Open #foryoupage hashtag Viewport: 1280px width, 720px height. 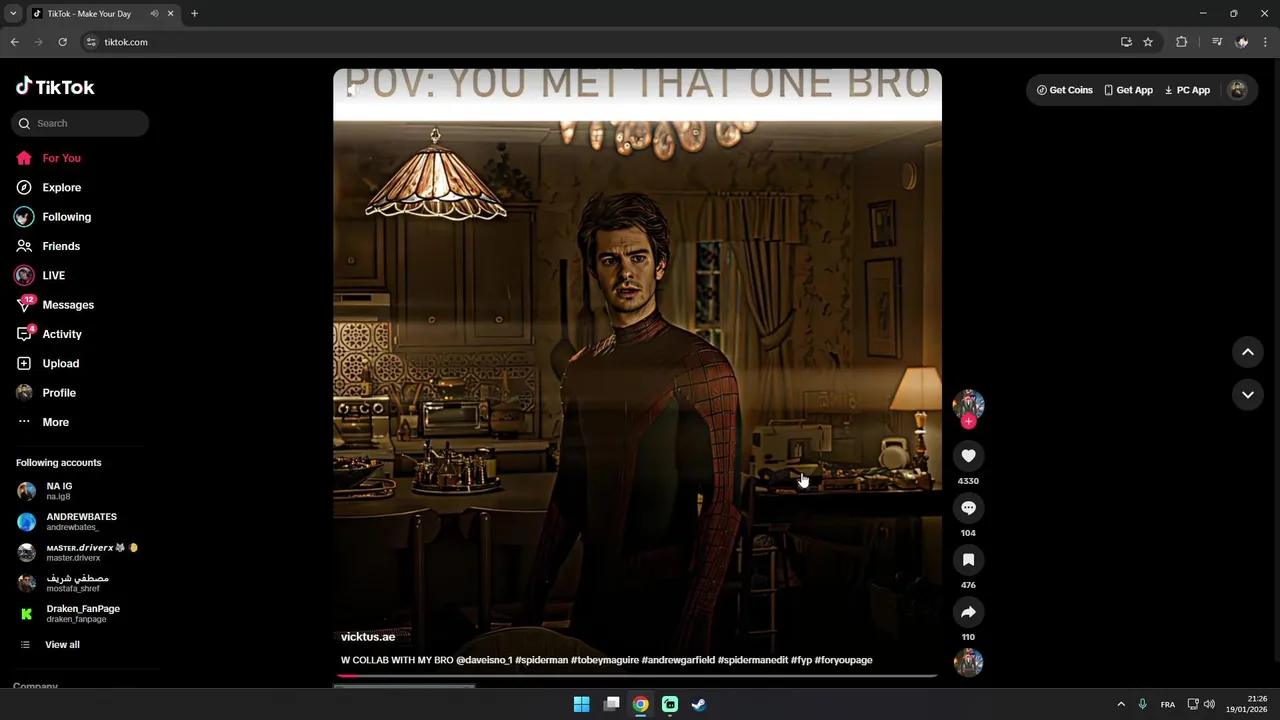(843, 660)
